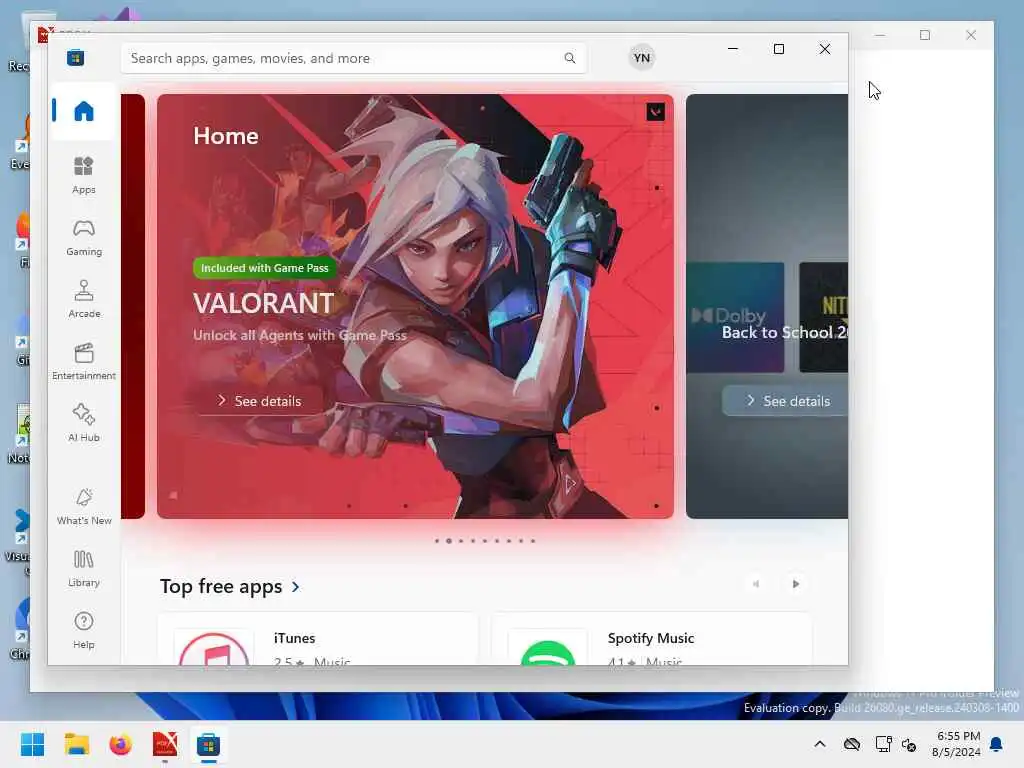Expand Top free apps chevron
This screenshot has width=1024, height=768.
pyautogui.click(x=296, y=587)
